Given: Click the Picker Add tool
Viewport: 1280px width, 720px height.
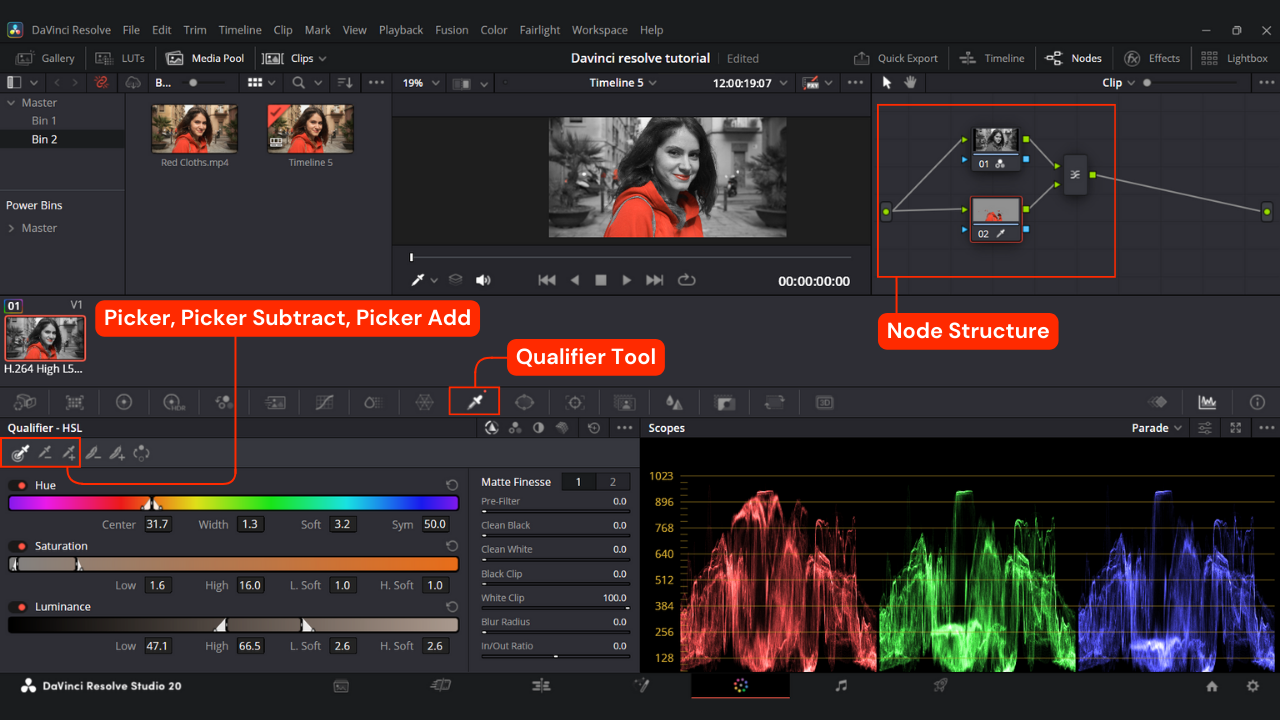Looking at the screenshot, I should (x=69, y=453).
